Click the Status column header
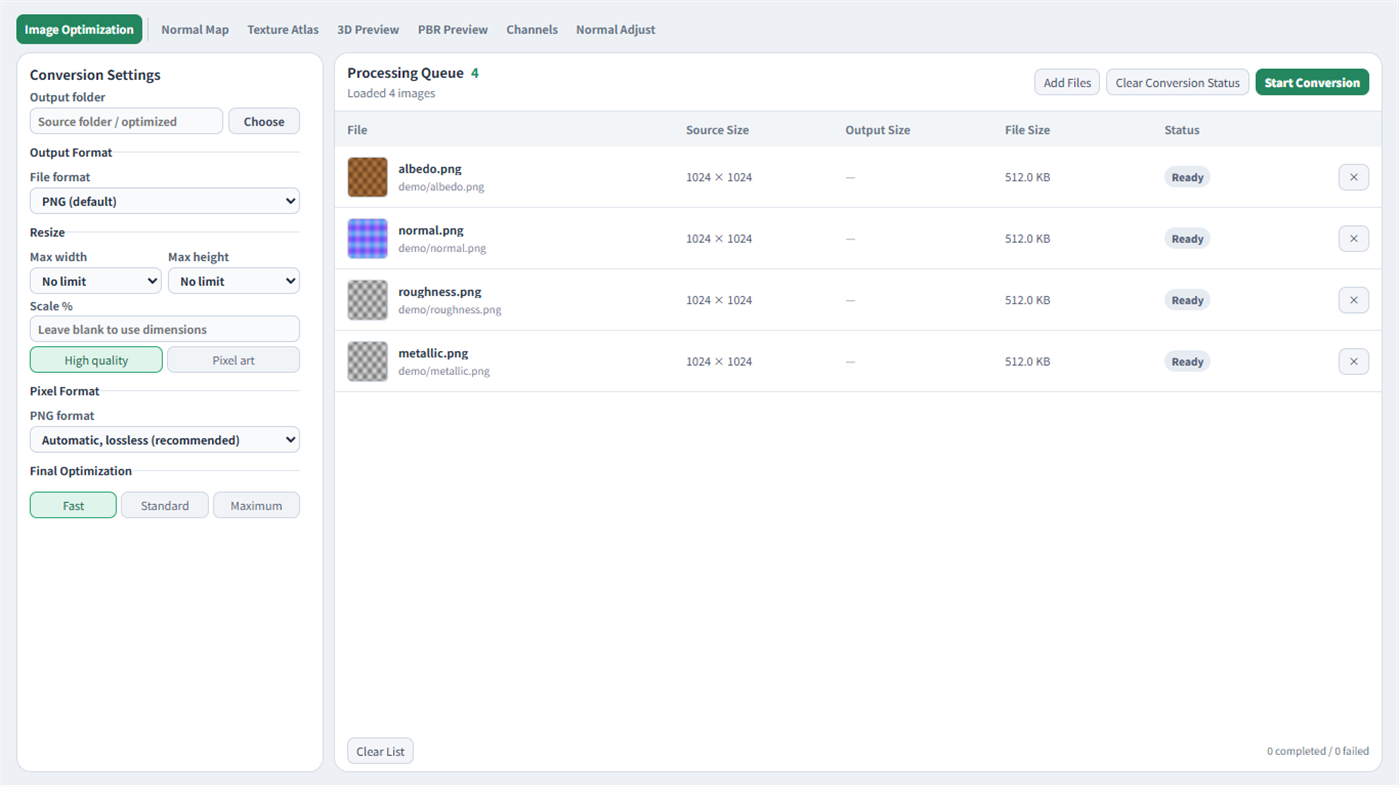Viewport: 1399px width, 787px height. pyautogui.click(x=1182, y=130)
